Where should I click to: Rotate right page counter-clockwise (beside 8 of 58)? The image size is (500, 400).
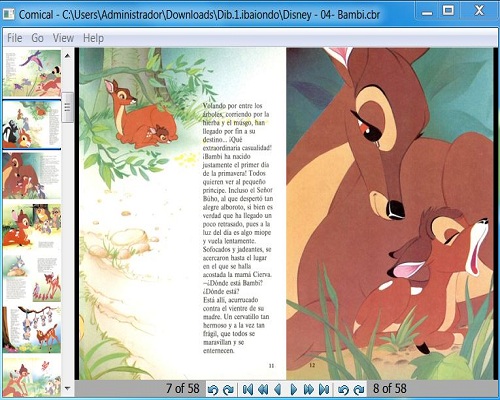[343, 389]
